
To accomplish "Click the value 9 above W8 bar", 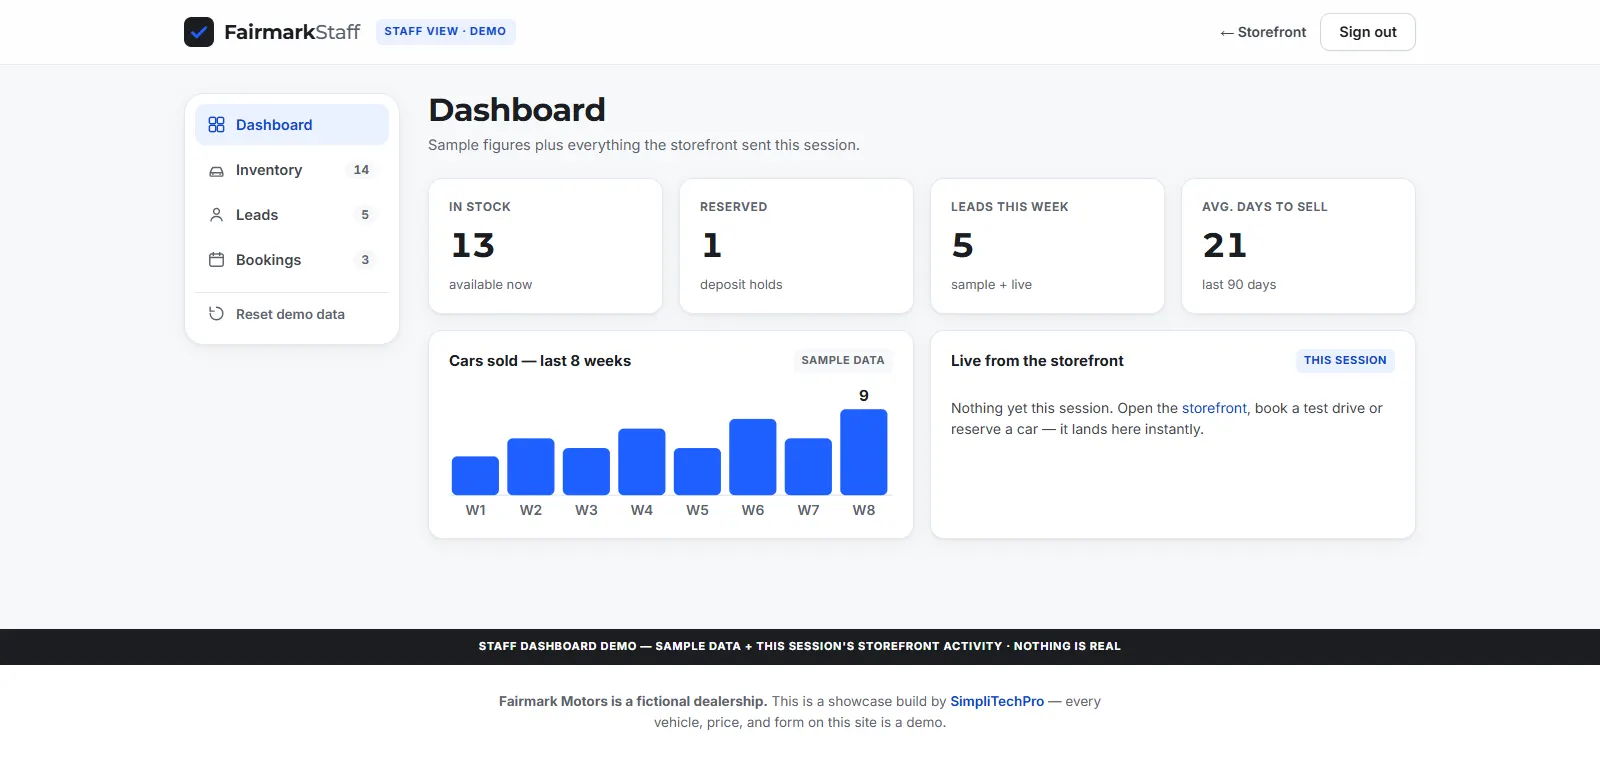I will point(864,396).
